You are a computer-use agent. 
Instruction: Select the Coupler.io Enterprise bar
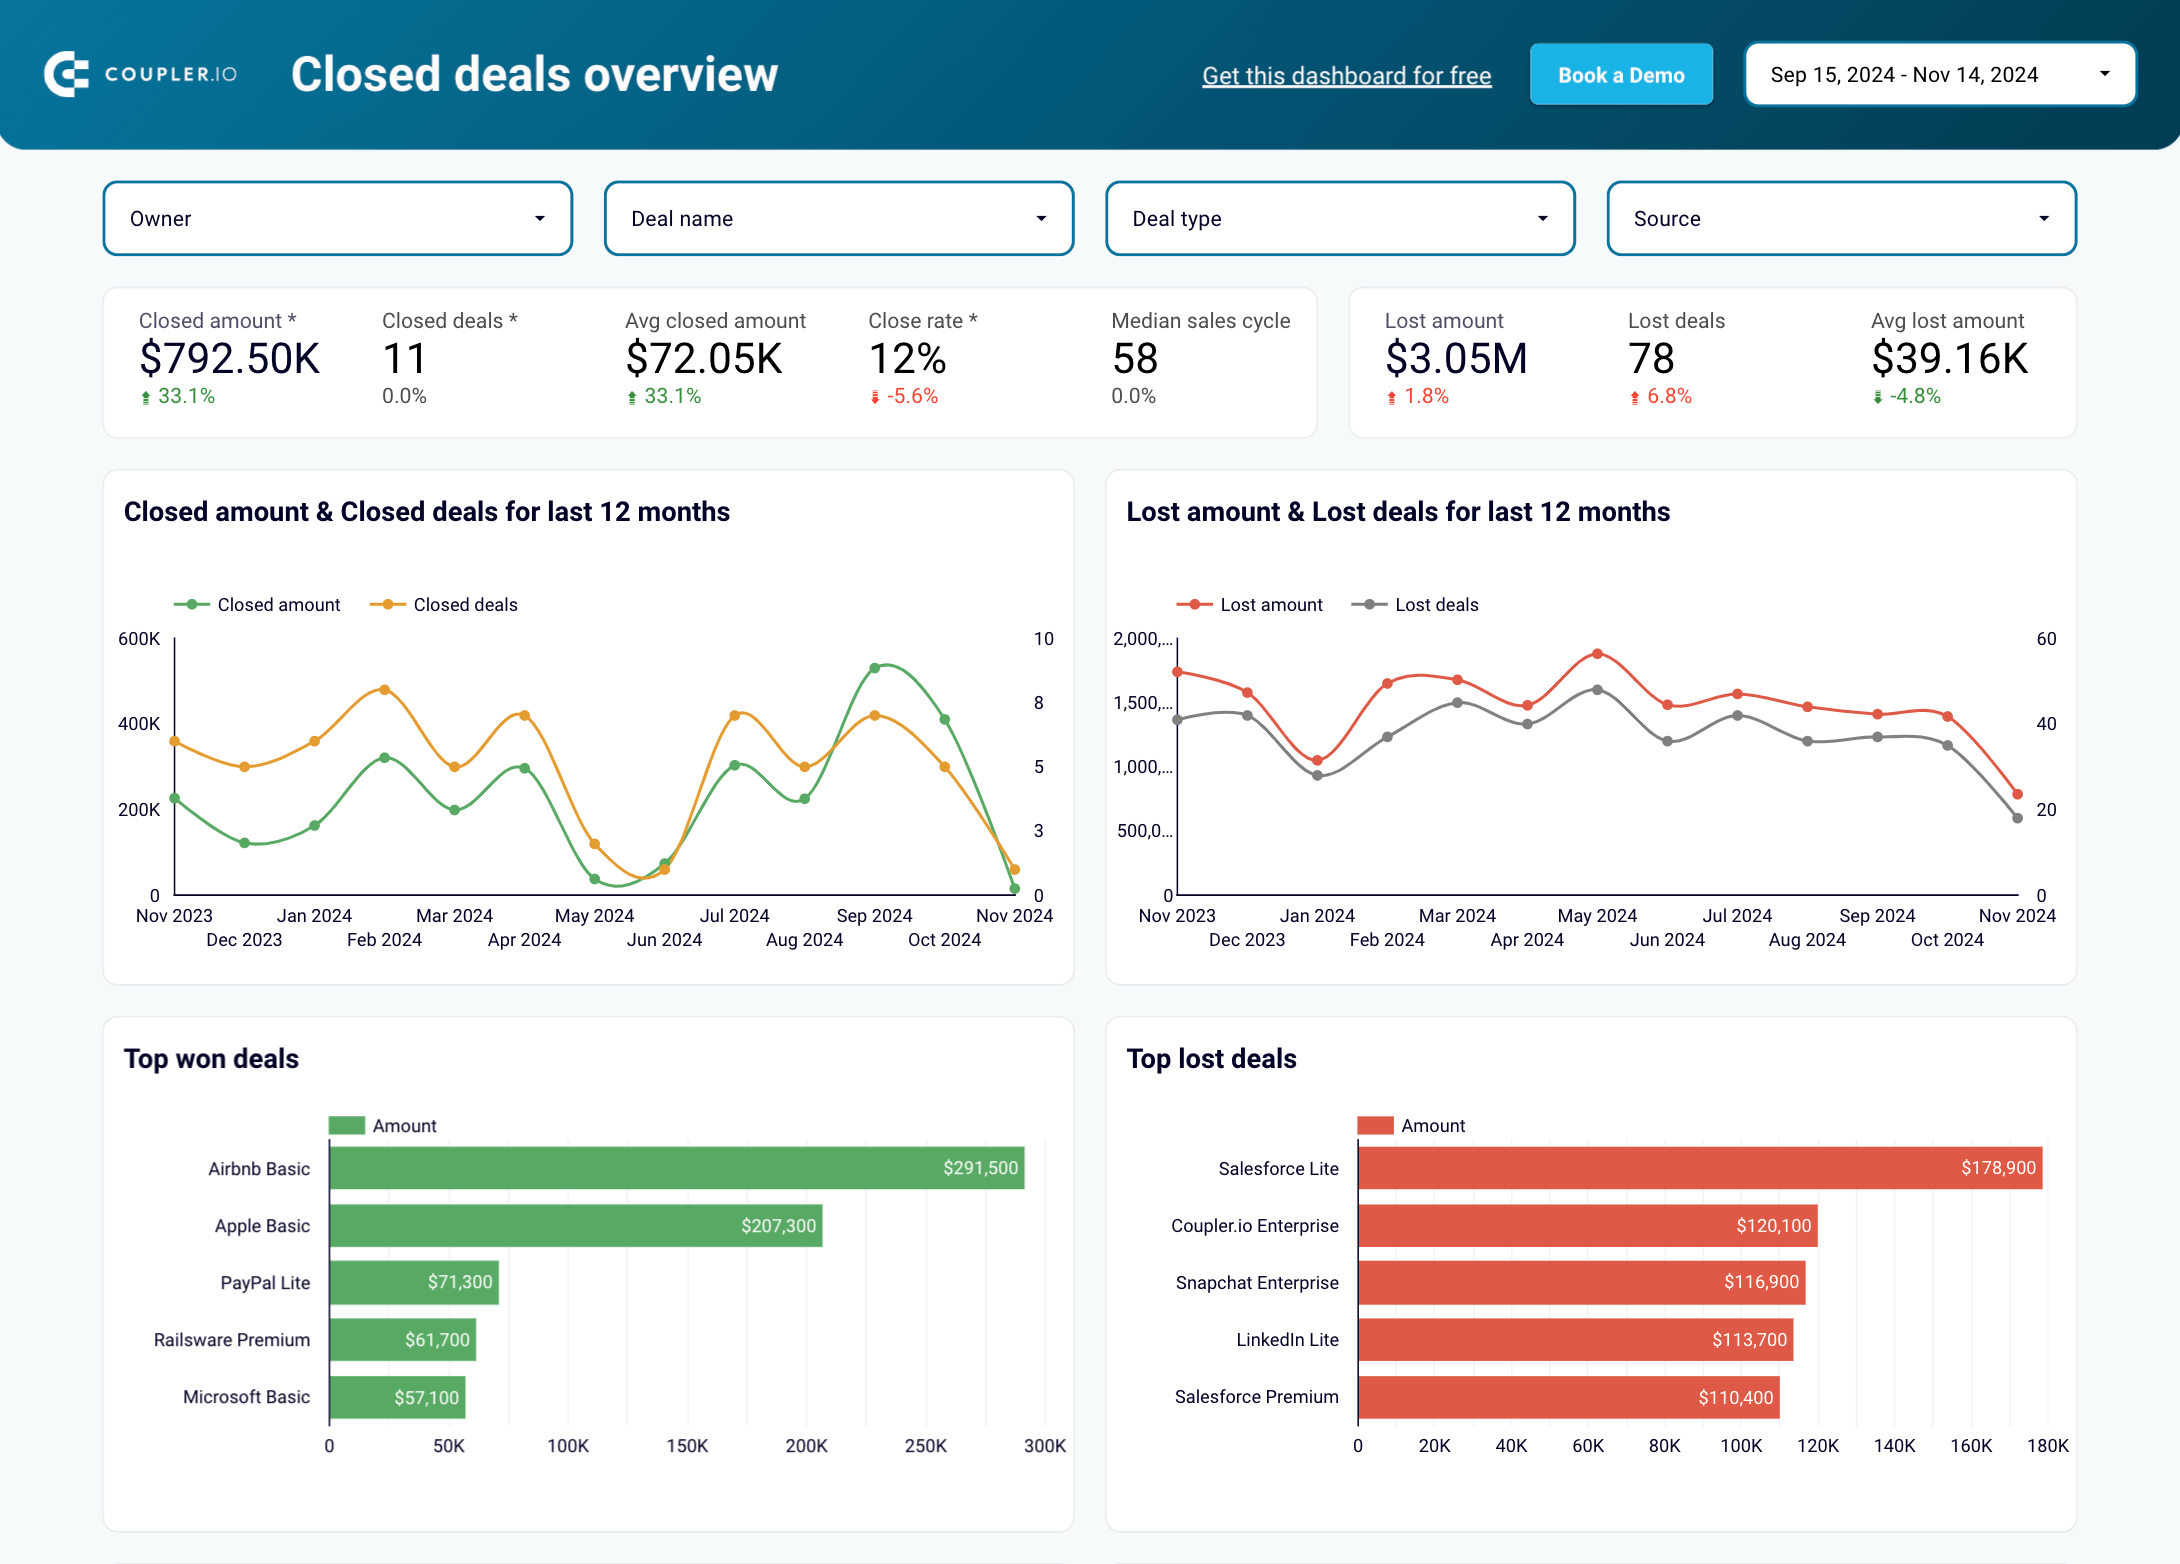[1588, 1225]
